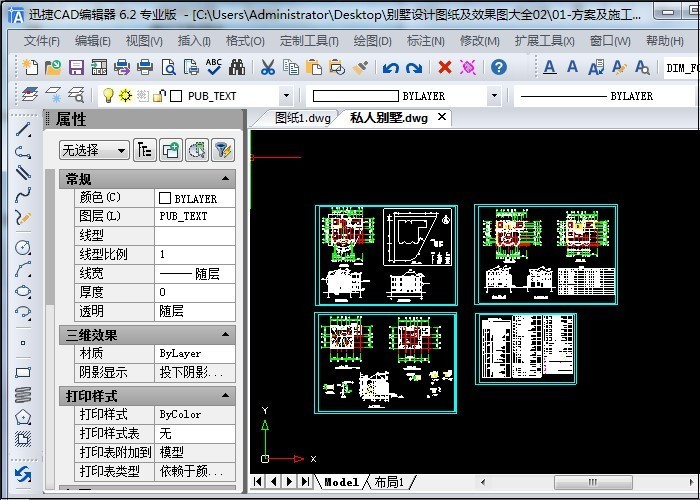The width and height of the screenshot is (700, 500).
Task: Select the Circle drawing tool
Action: [x=22, y=247]
